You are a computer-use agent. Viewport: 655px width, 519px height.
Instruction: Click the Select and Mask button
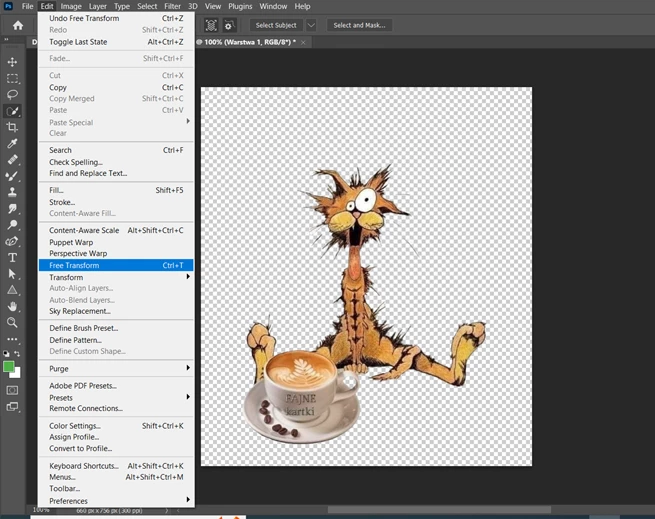point(359,25)
